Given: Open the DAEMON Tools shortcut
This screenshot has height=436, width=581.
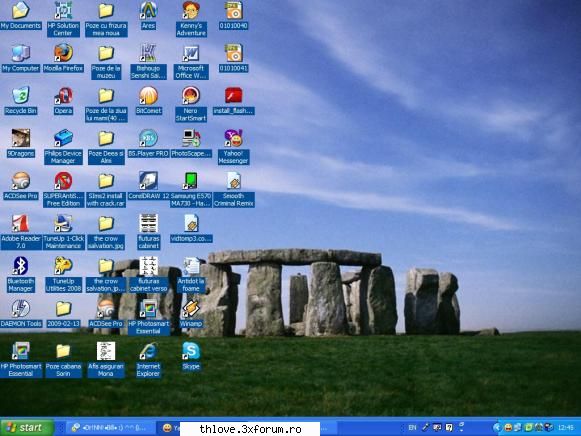Looking at the screenshot, I should 20,314.
